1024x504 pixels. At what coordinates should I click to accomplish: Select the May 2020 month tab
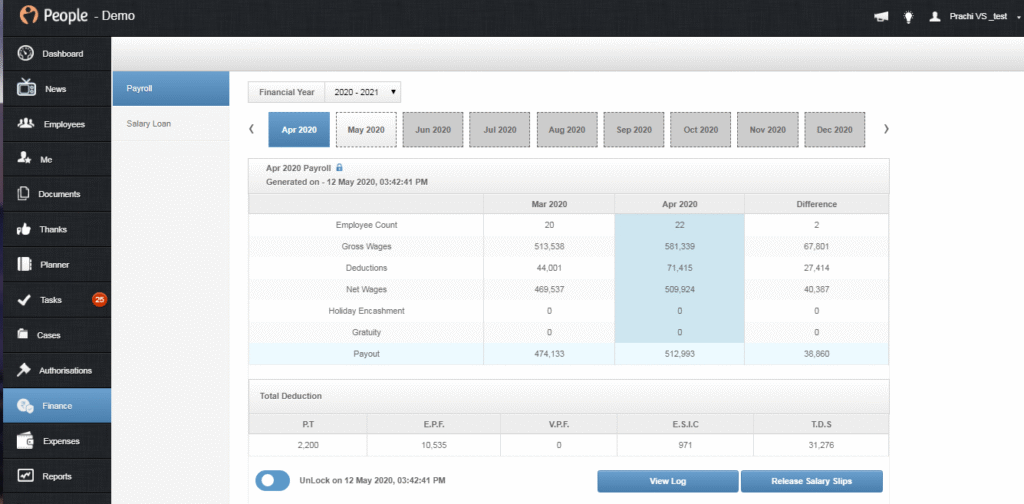coord(366,129)
